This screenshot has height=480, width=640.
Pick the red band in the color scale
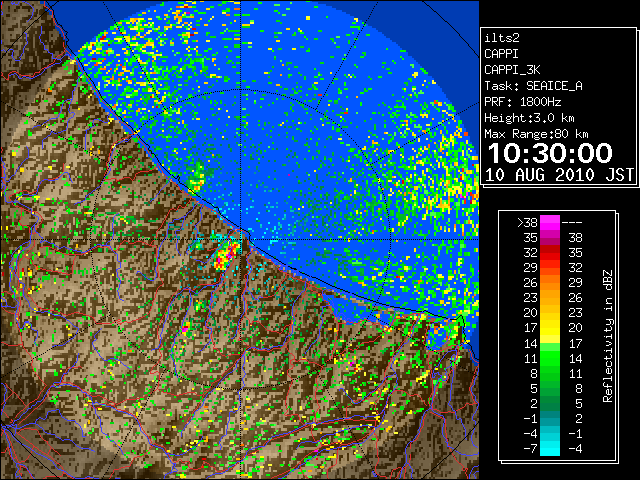[550, 253]
